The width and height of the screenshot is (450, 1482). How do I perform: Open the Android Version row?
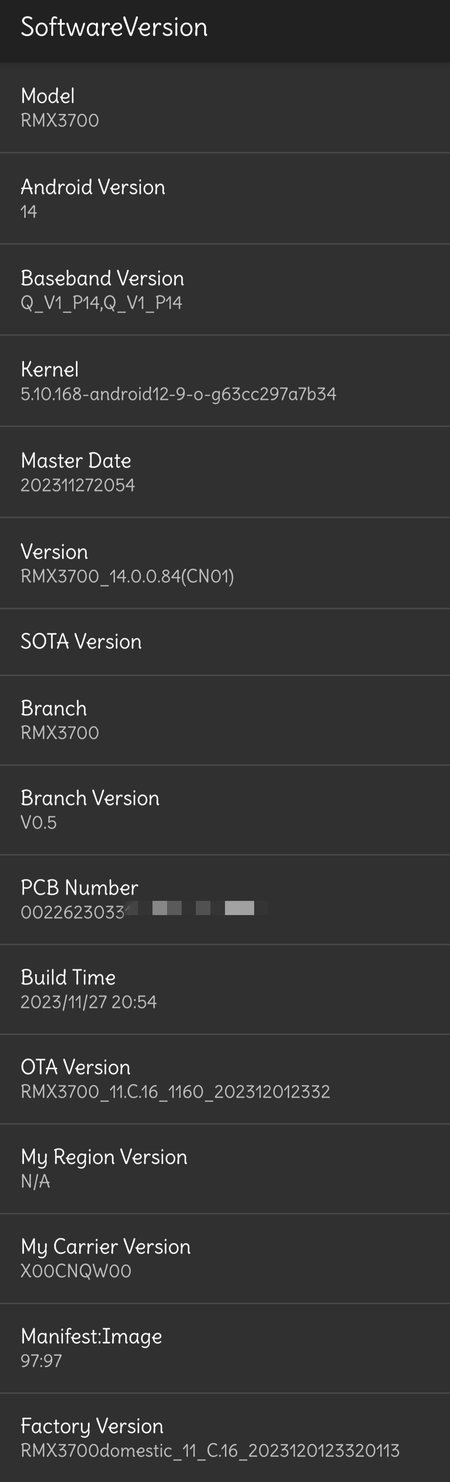[225, 199]
